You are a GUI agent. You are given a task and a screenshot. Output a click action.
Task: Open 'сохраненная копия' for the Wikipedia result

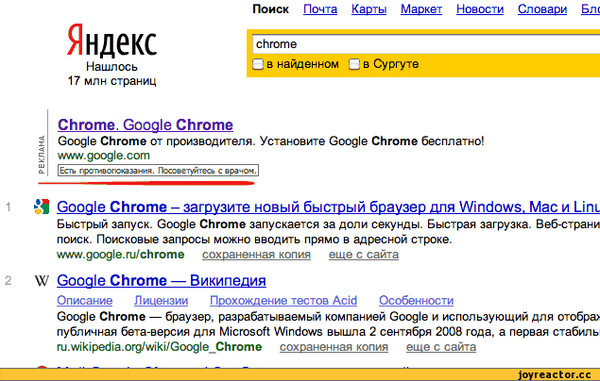tap(334, 347)
